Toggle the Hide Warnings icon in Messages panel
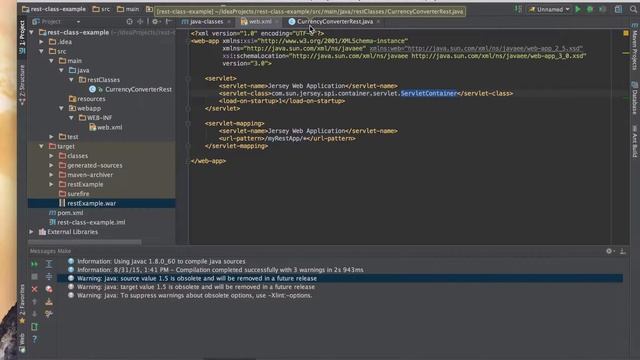The width and height of the screenshot is (640, 360). pos(49,289)
